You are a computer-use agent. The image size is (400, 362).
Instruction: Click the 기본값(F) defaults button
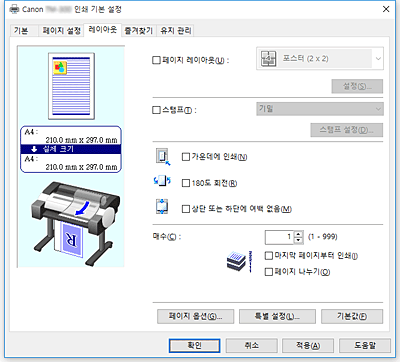point(352,316)
